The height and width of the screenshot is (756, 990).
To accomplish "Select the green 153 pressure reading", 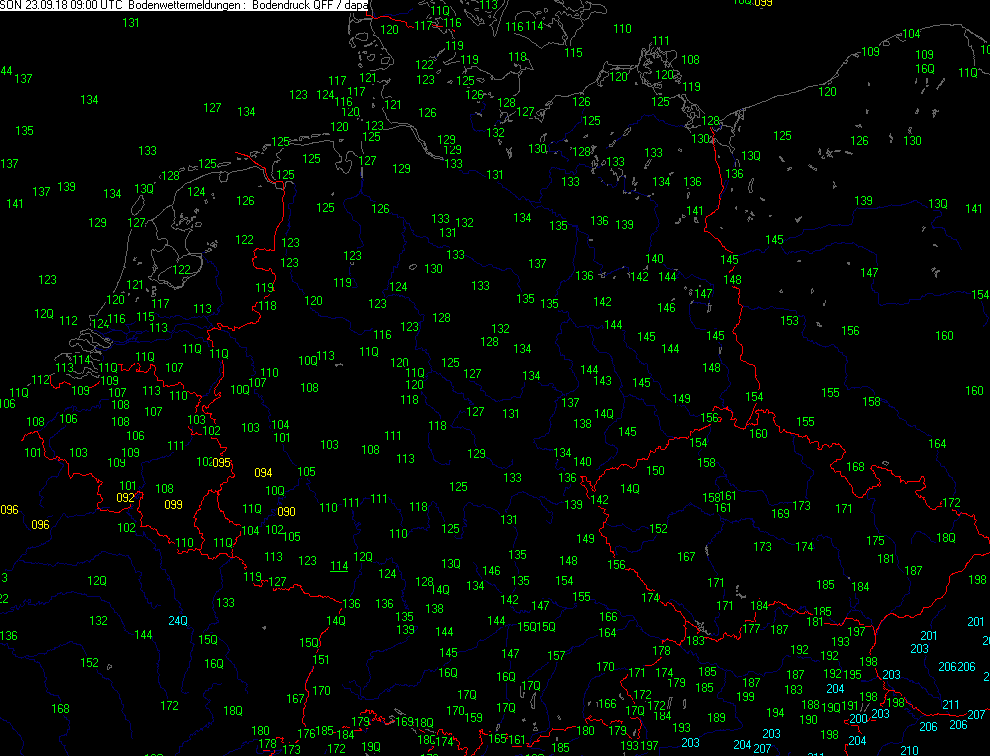I will click(x=790, y=321).
